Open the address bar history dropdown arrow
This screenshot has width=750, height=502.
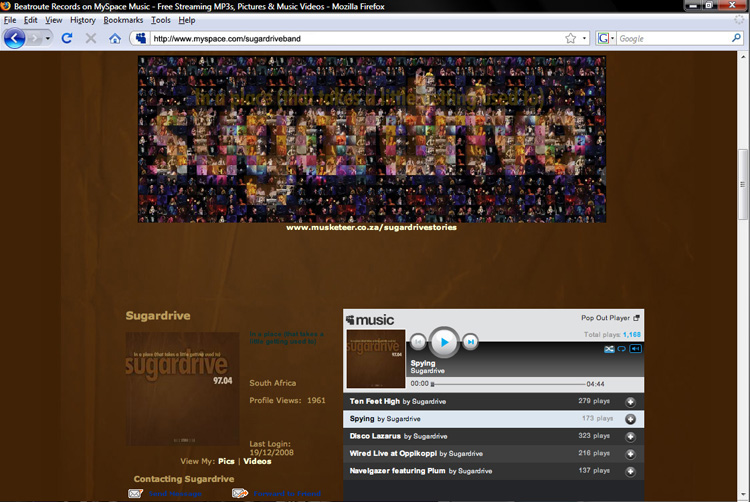click(x=584, y=38)
